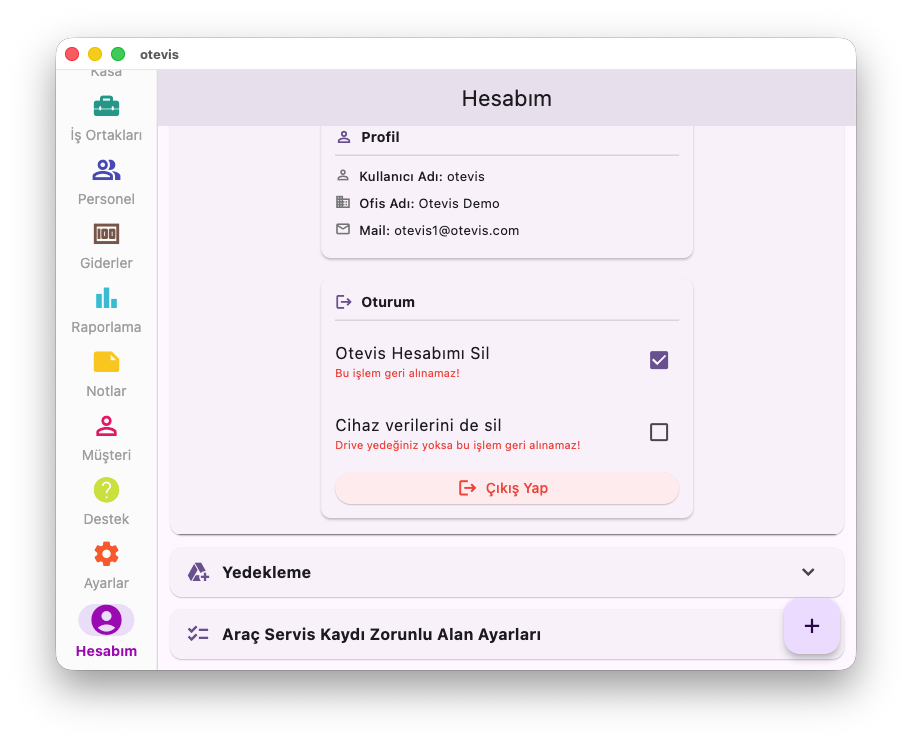
Task: Click the Profil section header
Action: coord(380,137)
